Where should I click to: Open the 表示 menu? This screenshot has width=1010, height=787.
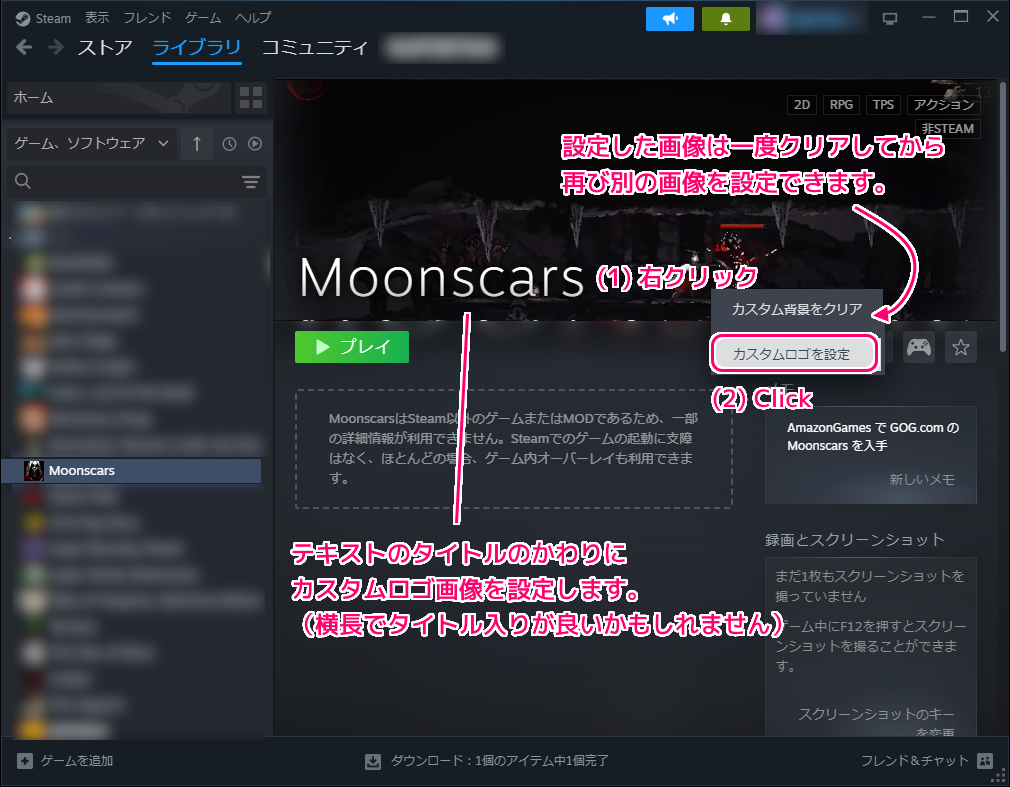97,18
